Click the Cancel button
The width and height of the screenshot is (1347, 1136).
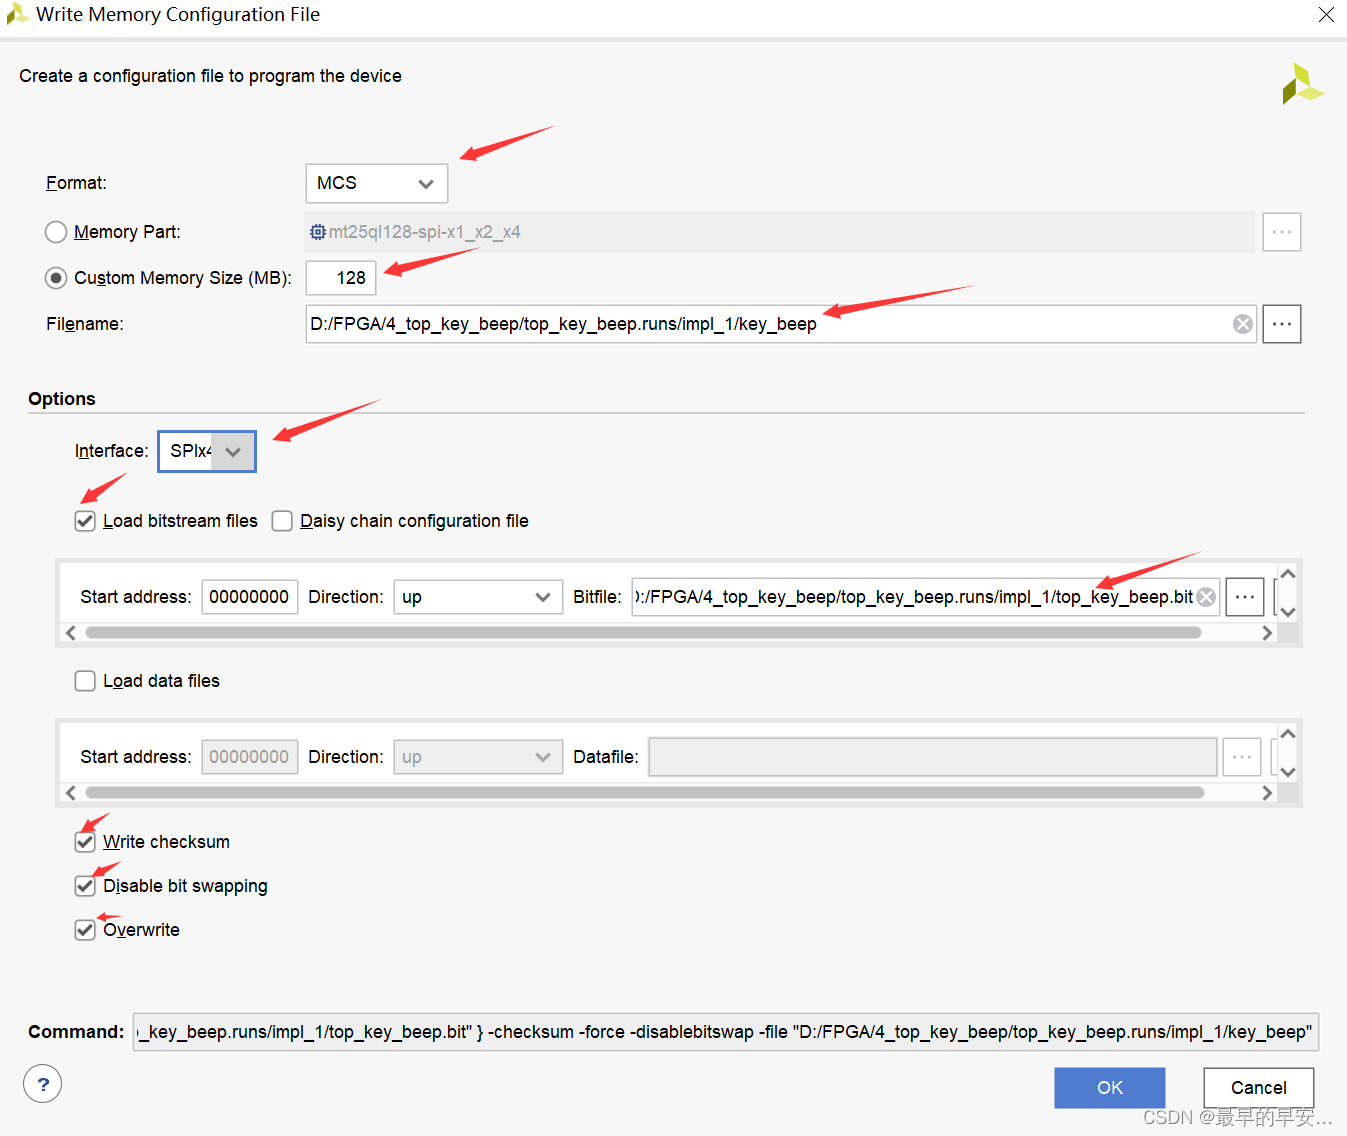[1258, 1088]
